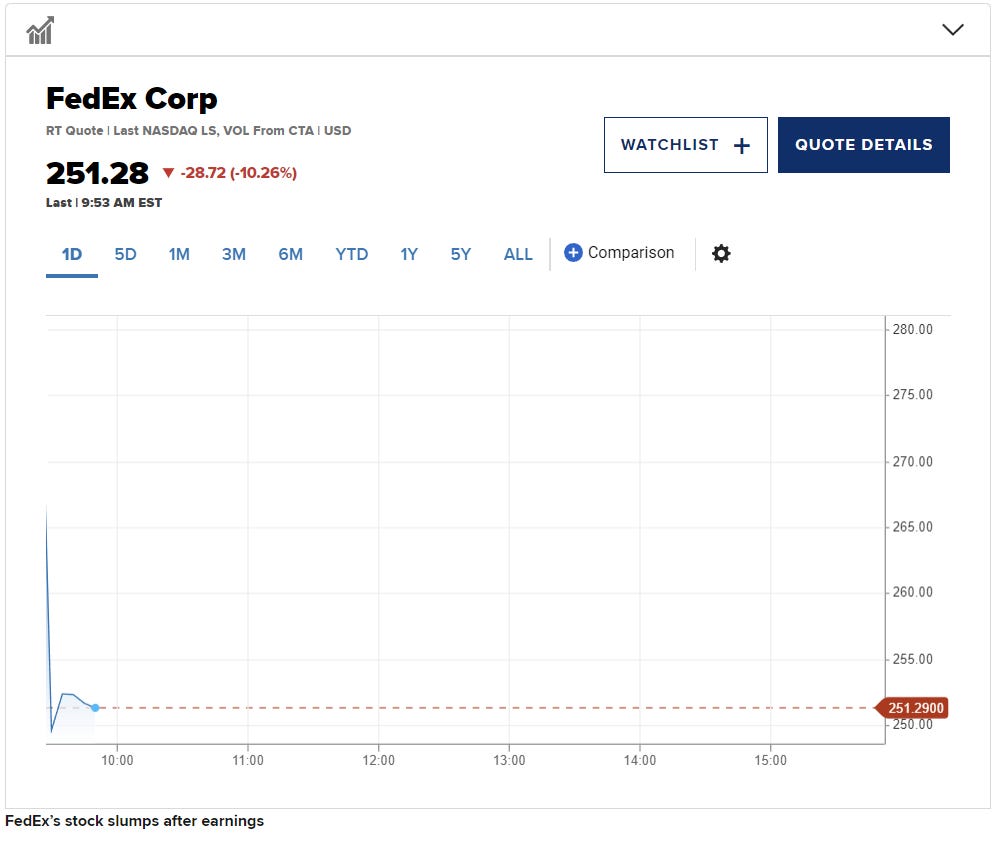Select the 6M chart range
Viewport: 1005px width, 848px height.
pyautogui.click(x=290, y=254)
